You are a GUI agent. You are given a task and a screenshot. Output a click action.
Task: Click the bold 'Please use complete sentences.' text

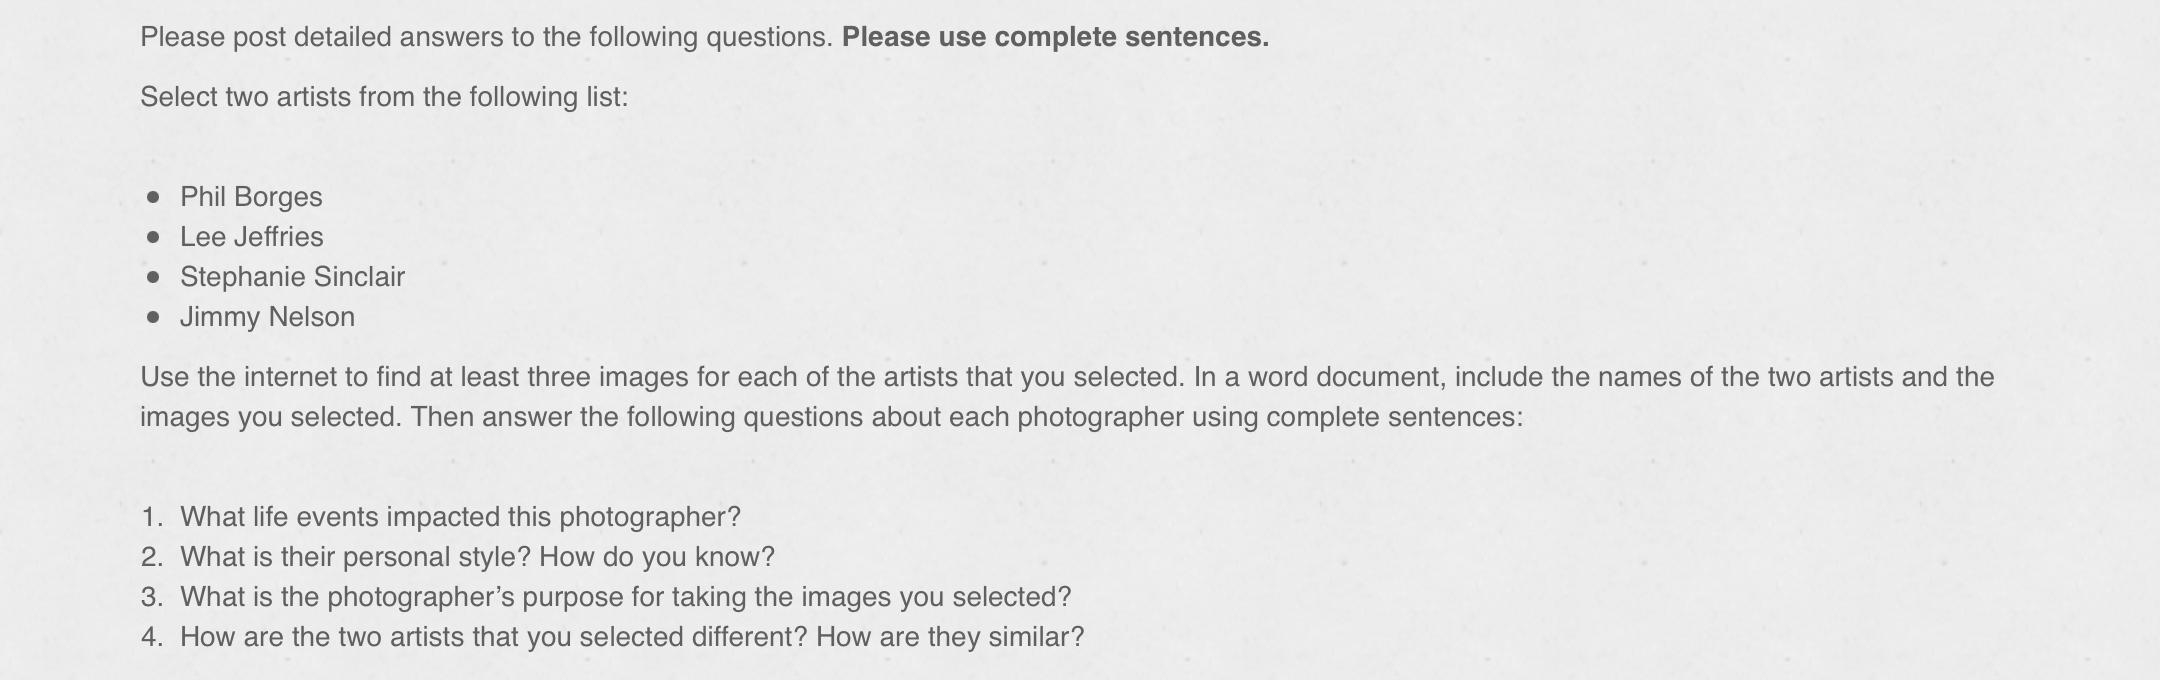1055,37
